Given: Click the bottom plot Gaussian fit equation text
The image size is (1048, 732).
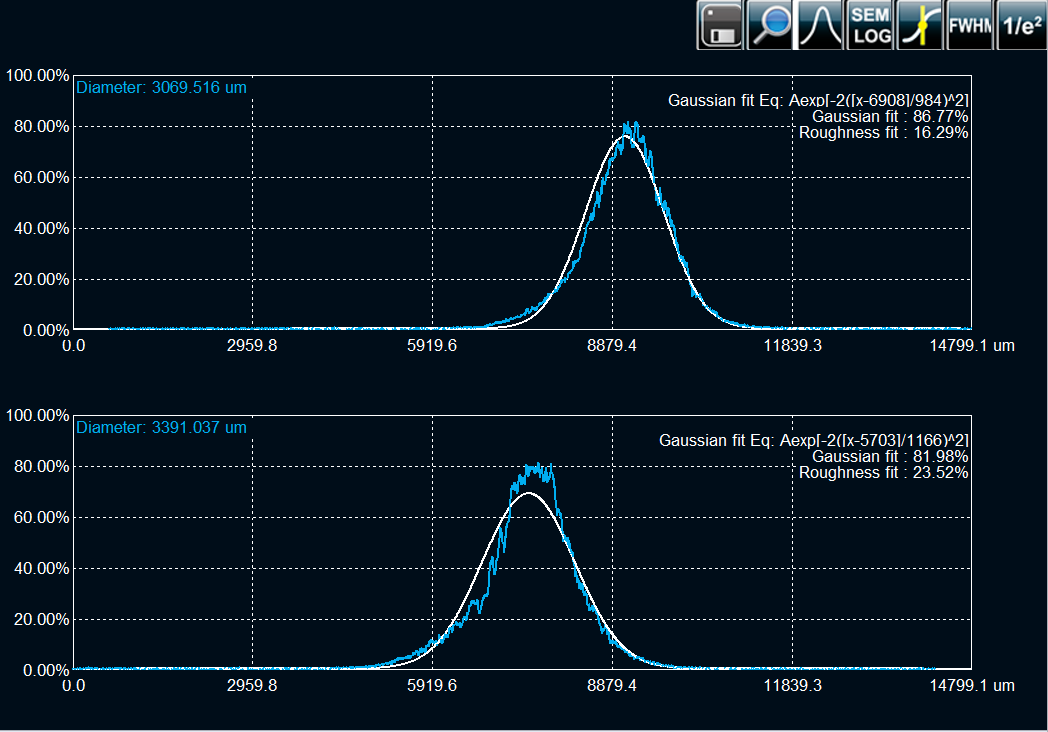Looking at the screenshot, I should (813, 440).
